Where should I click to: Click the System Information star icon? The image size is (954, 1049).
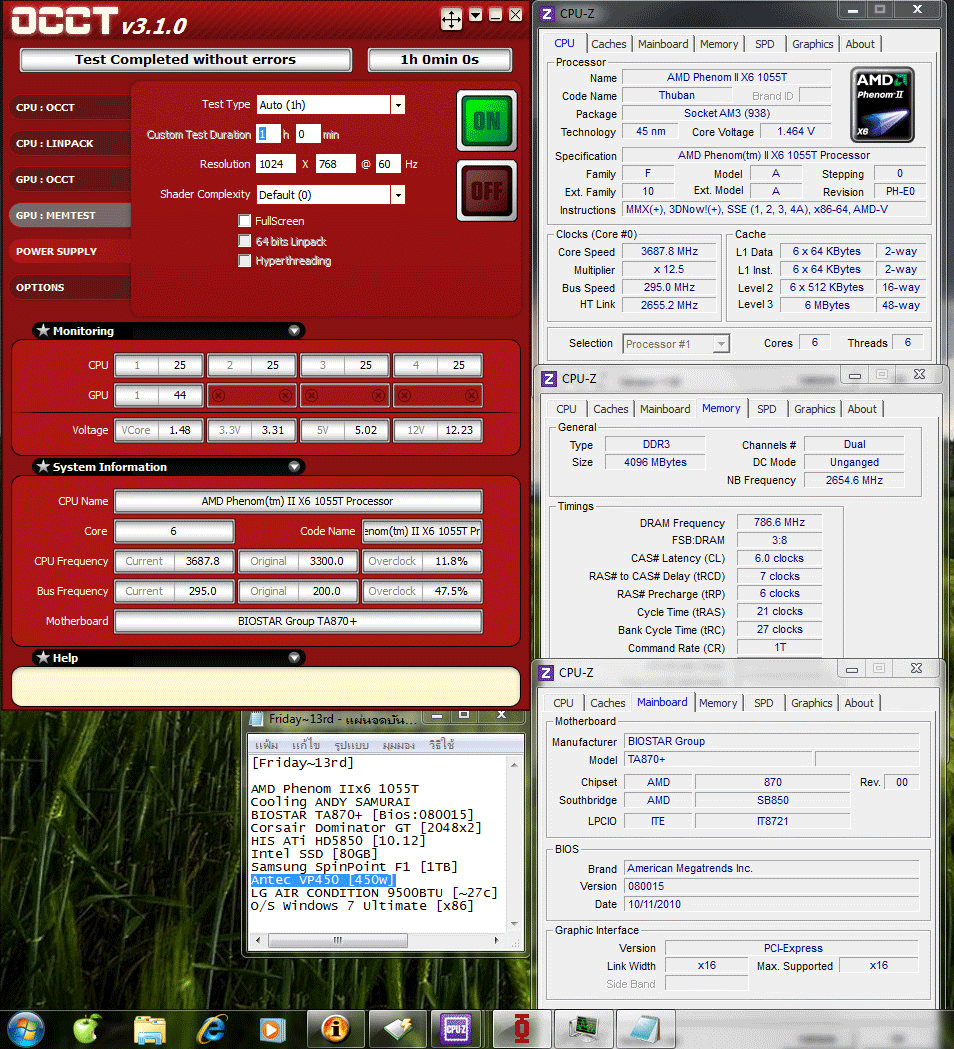(43, 466)
